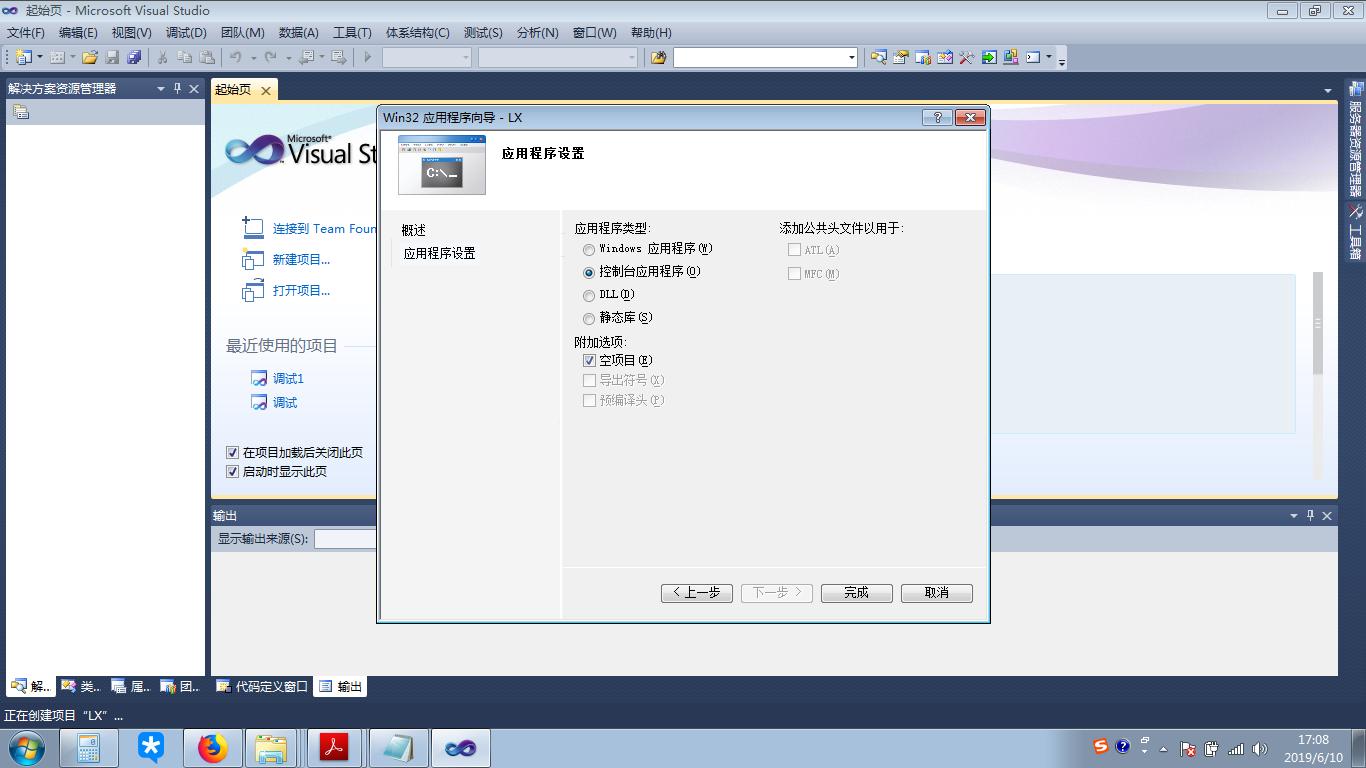
Task: Click the Start Debugging green arrow icon
Action: click(x=366, y=57)
